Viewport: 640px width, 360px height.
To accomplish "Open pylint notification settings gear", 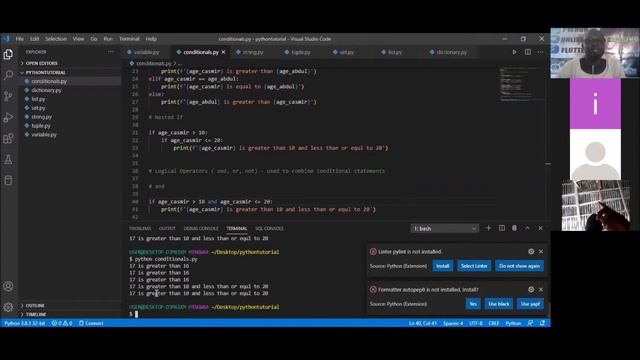I will 531,251.
